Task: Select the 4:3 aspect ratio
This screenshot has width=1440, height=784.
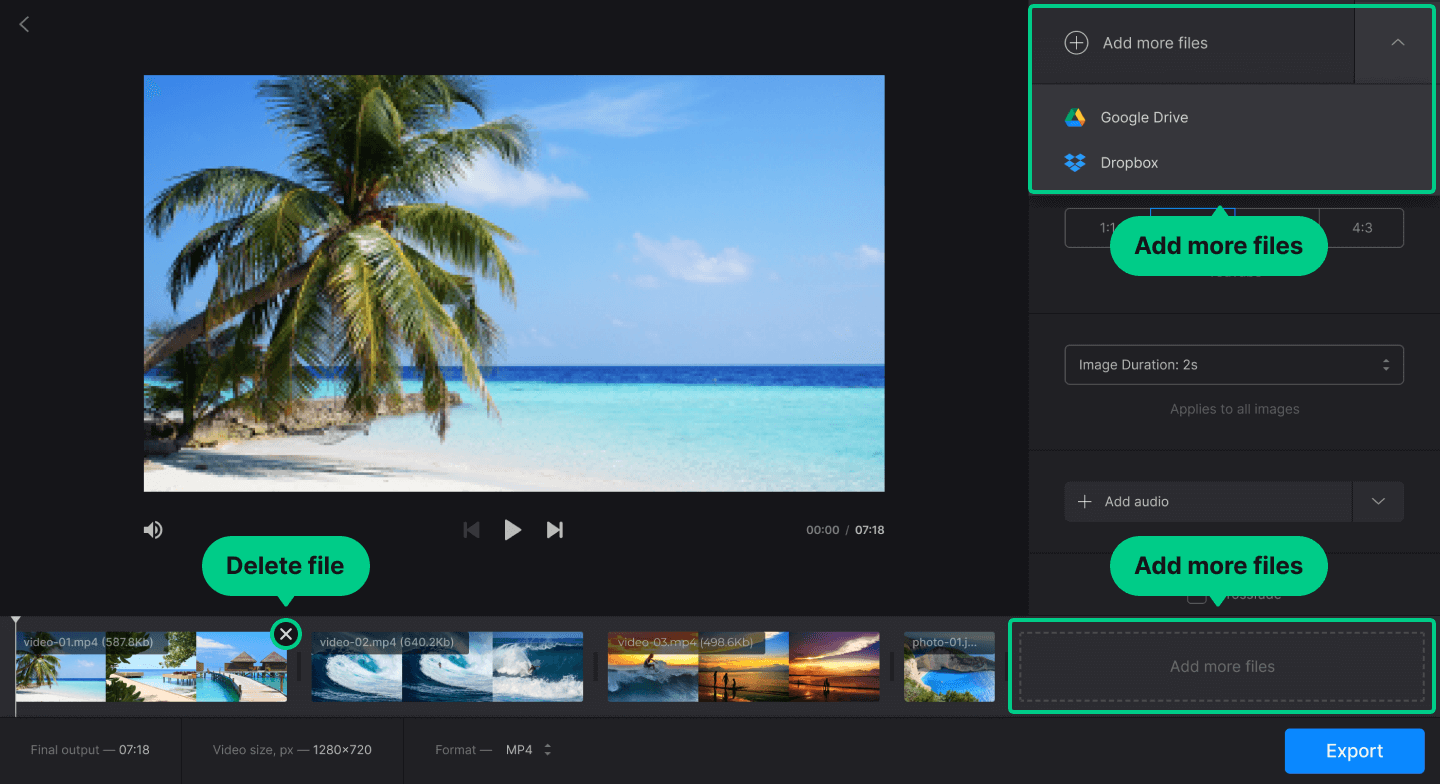Action: (1362, 228)
